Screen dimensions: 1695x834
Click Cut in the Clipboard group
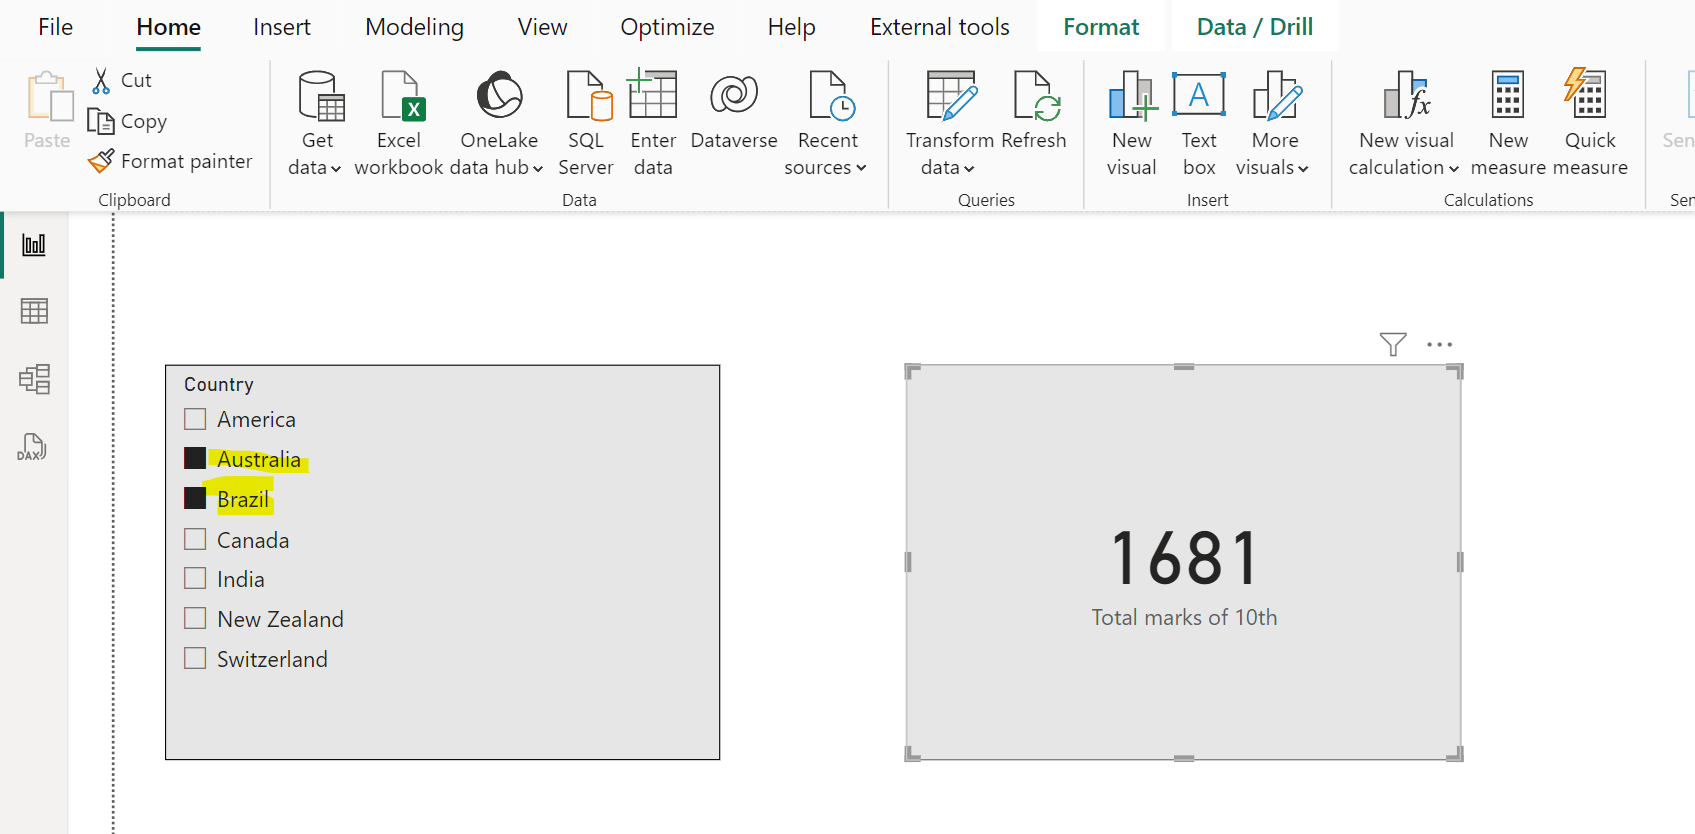tap(122, 80)
